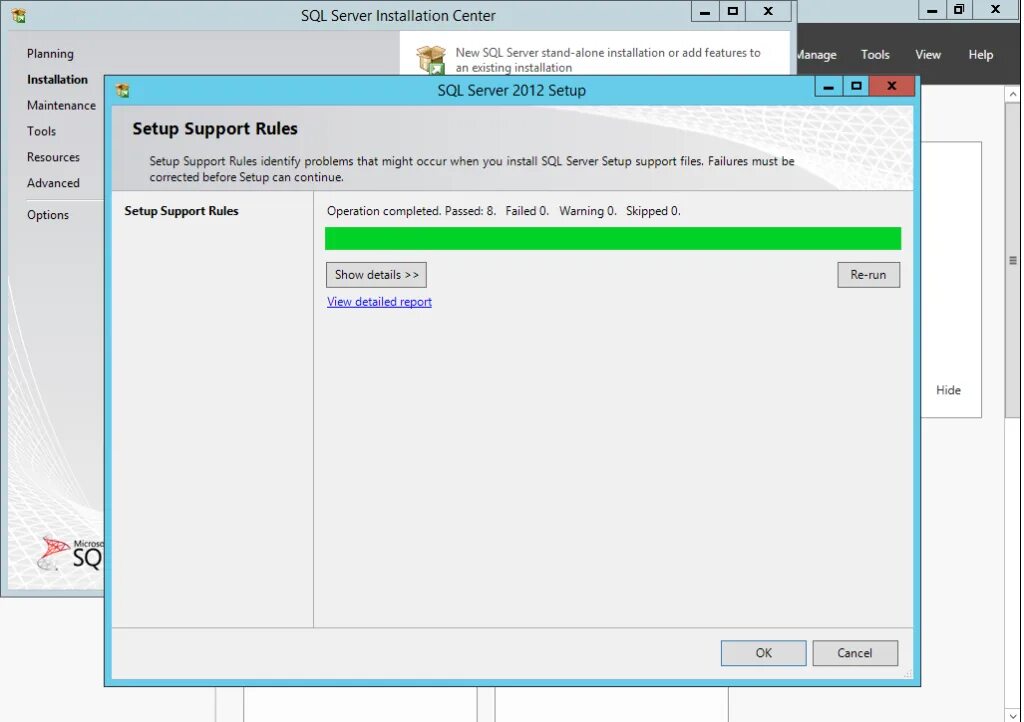Viewport: 1024px width, 722px height.
Task: Minimize the SQL Server 2012 Setup window
Action: (x=828, y=86)
